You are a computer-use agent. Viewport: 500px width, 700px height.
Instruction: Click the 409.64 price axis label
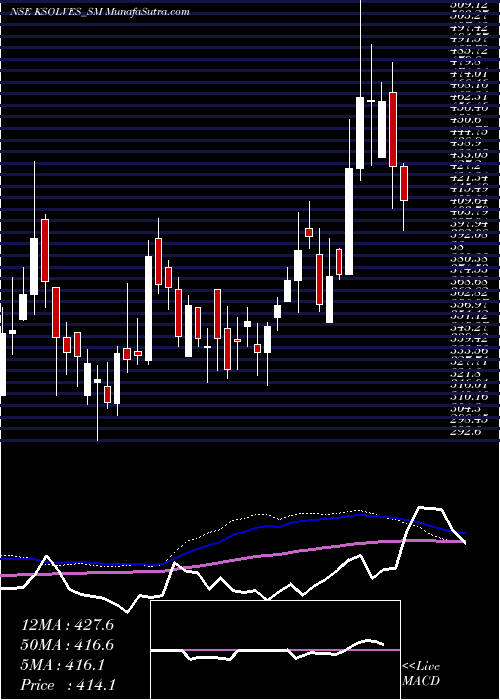point(468,200)
